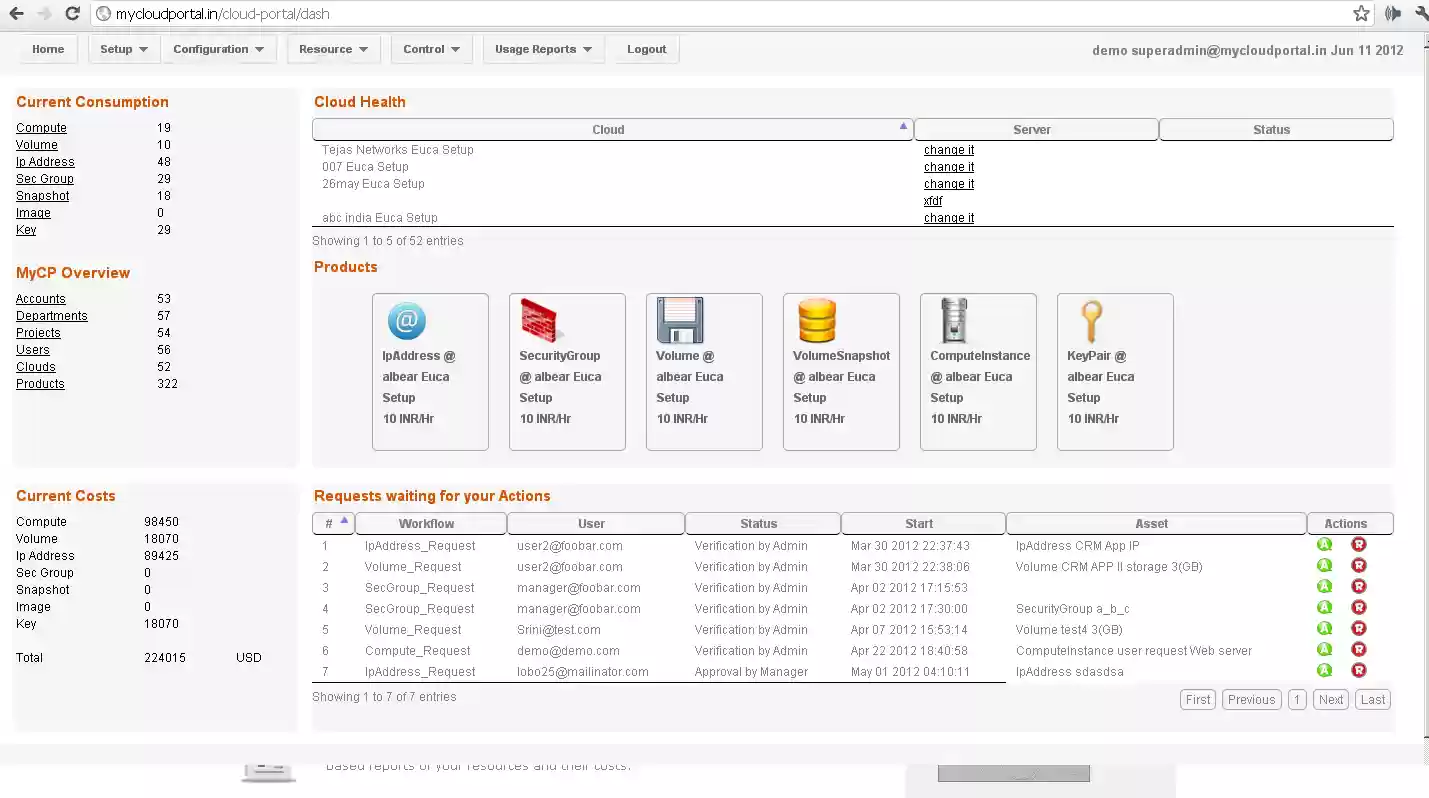Reject the IpAddress_Request from lobo25@mailinator.com
The image size is (1429, 798).
(x=1359, y=670)
